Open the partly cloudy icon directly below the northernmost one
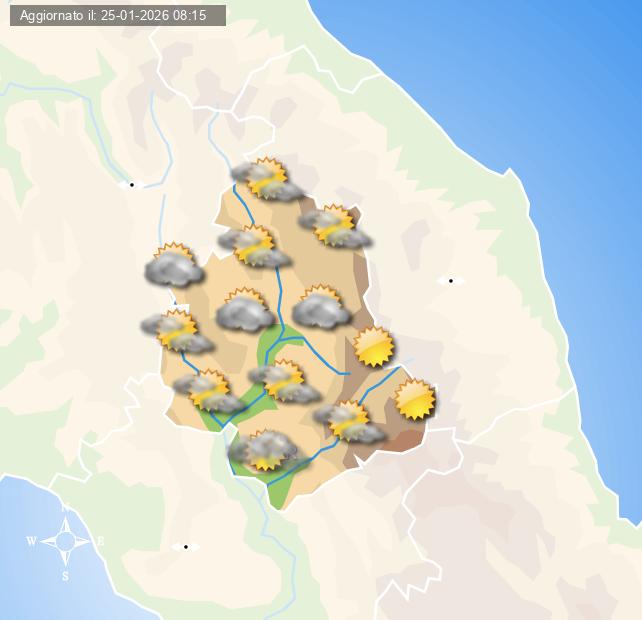642x620 pixels. coord(255,246)
